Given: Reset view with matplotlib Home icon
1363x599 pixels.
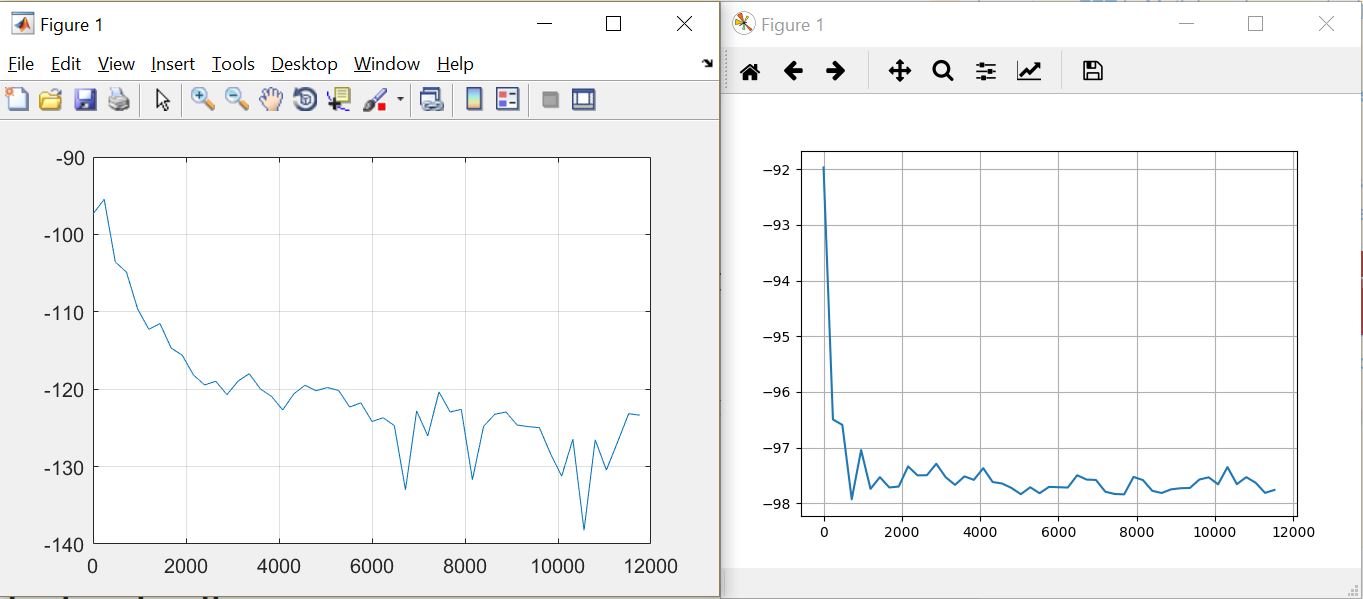Looking at the screenshot, I should point(750,71).
